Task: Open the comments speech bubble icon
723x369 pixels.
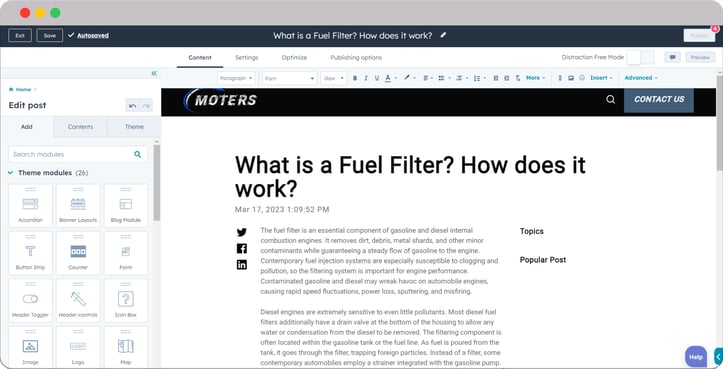Action: (x=672, y=57)
